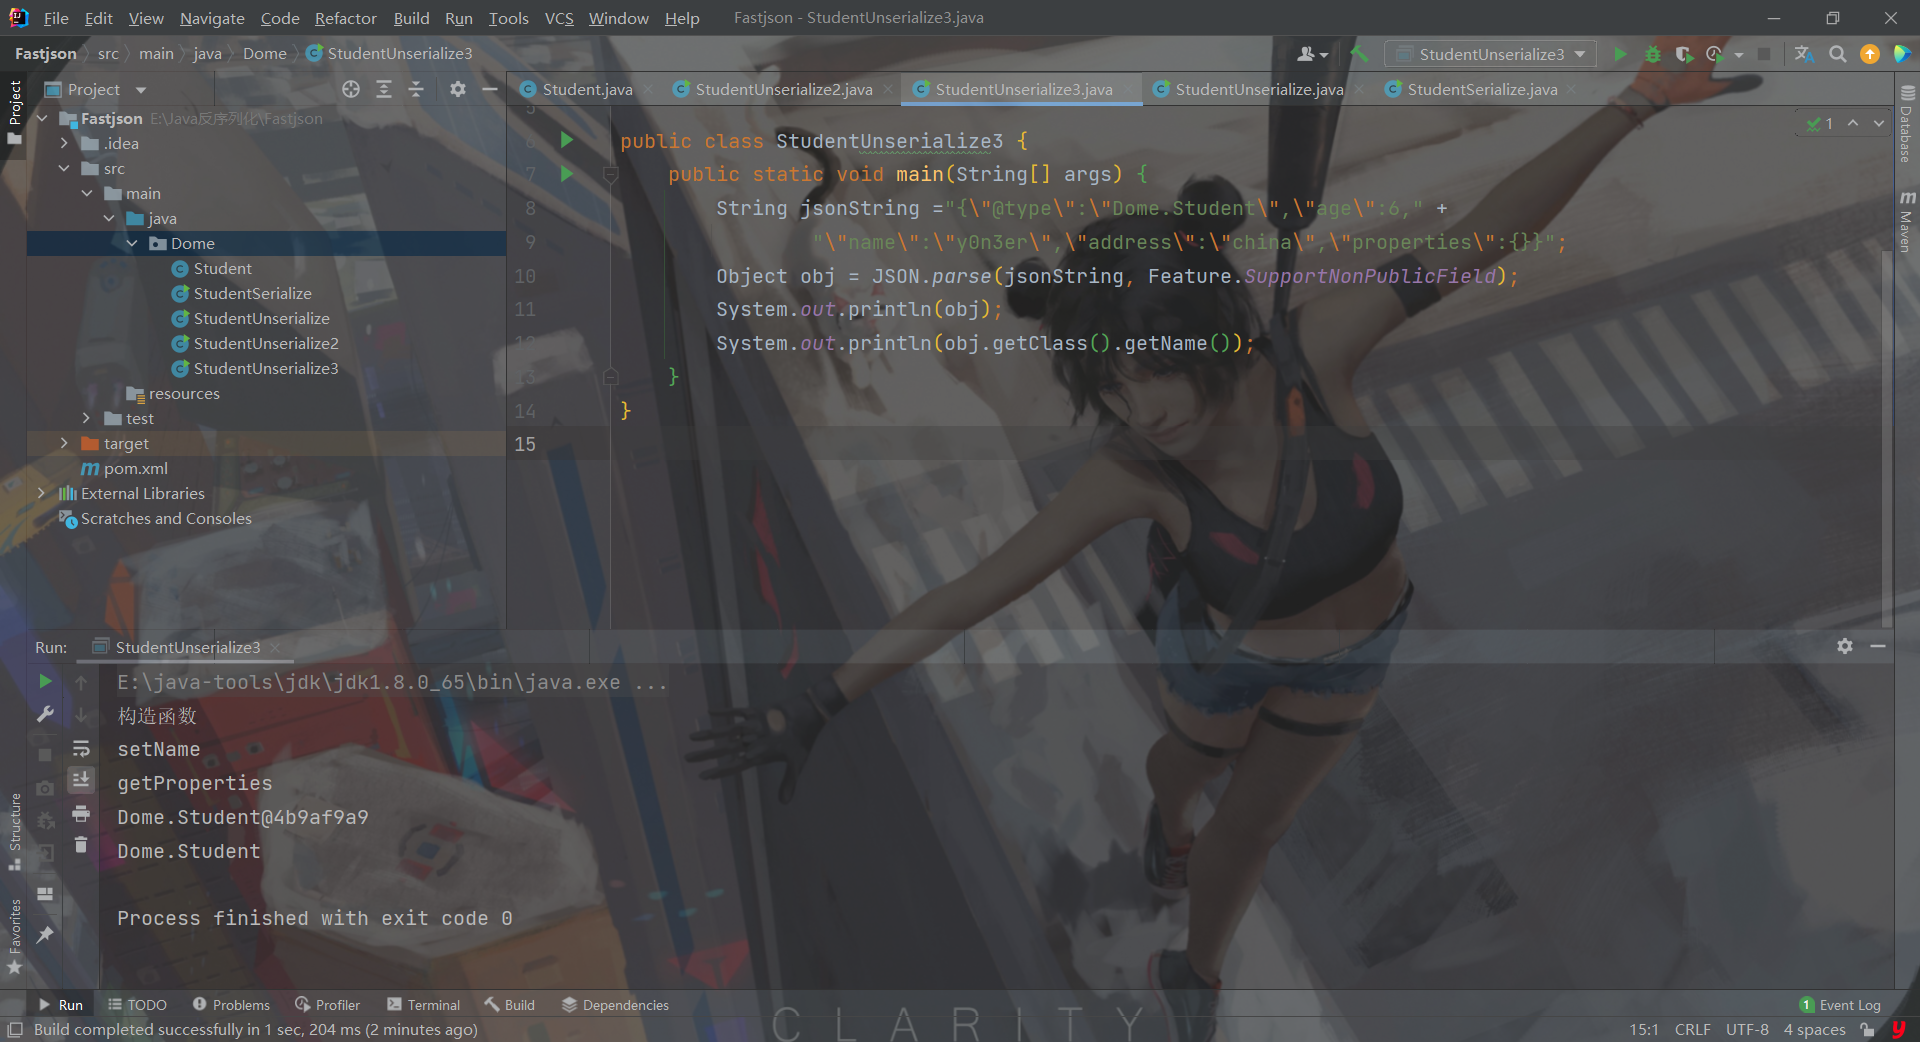Open the Event Log

pos(1840,1005)
